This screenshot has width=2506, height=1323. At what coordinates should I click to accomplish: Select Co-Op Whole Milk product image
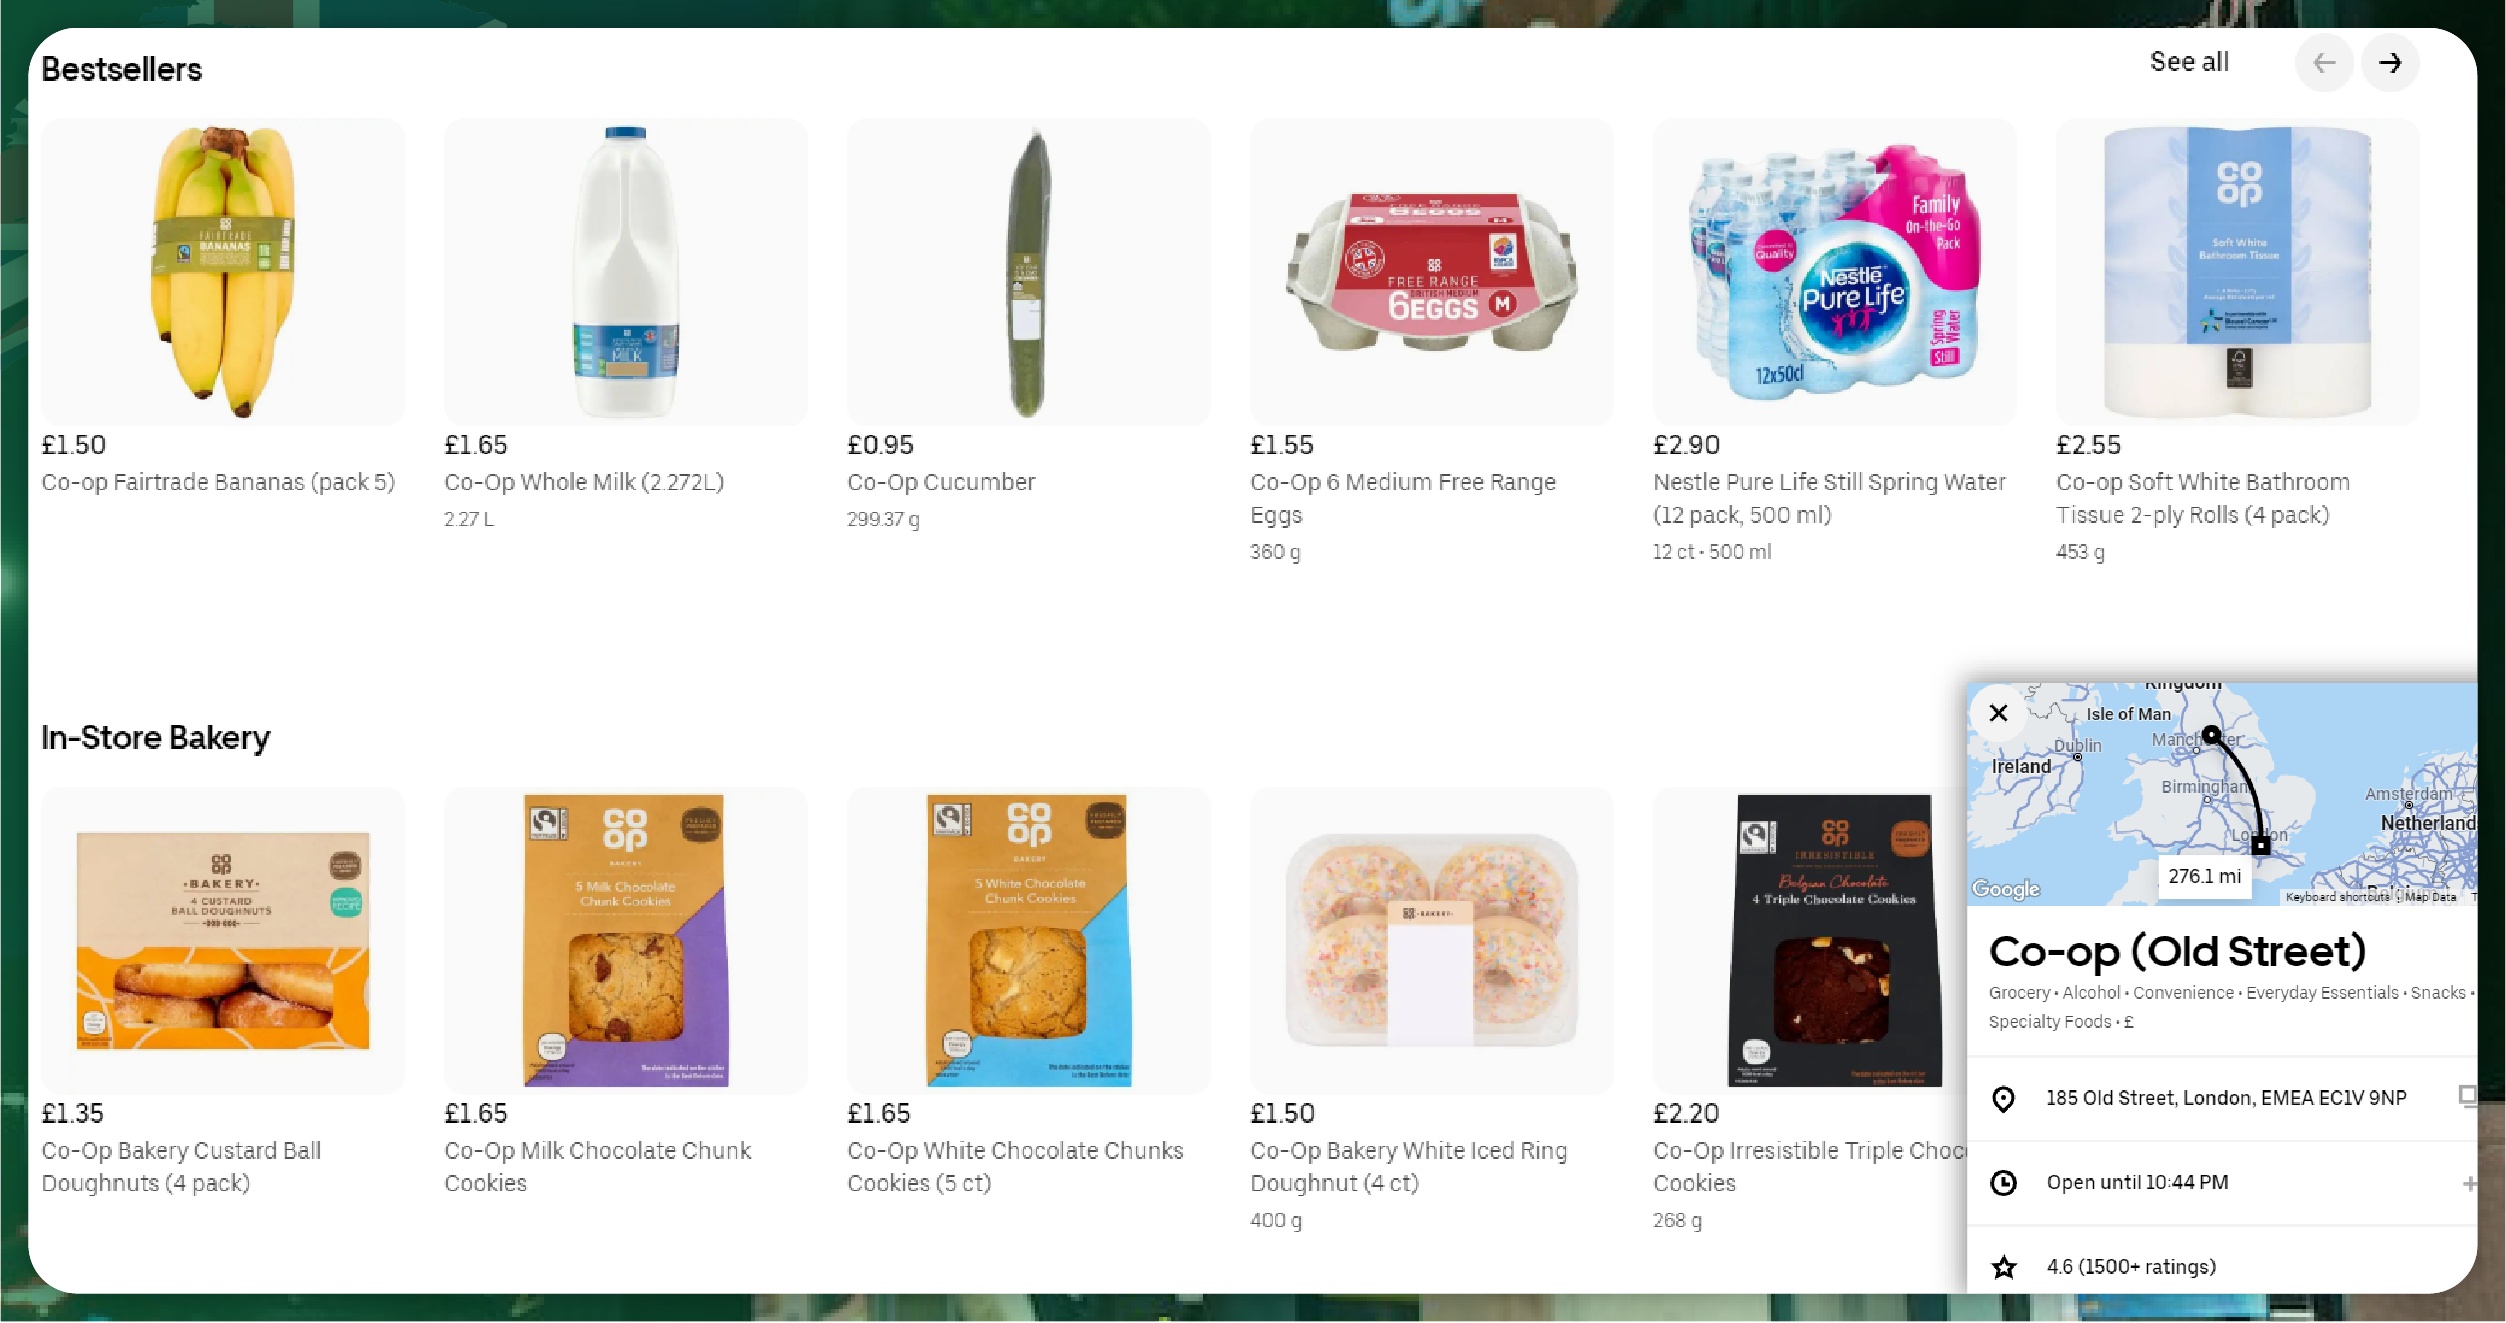tap(626, 271)
